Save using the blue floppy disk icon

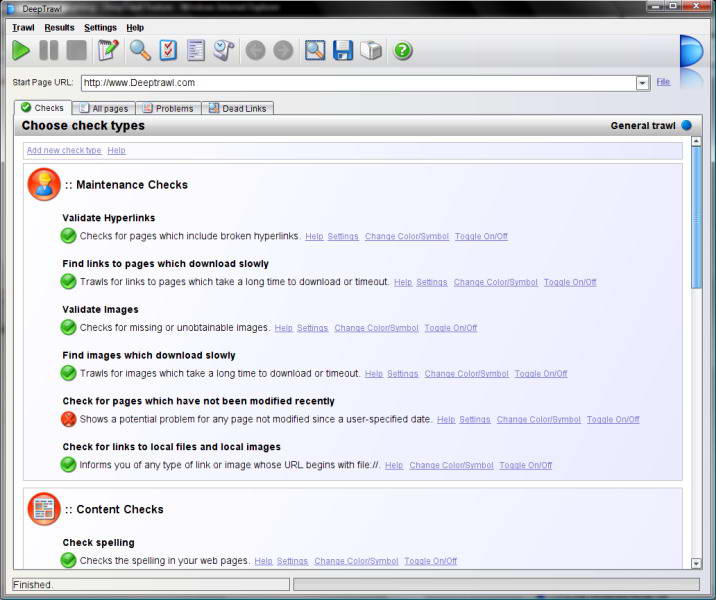coord(343,50)
